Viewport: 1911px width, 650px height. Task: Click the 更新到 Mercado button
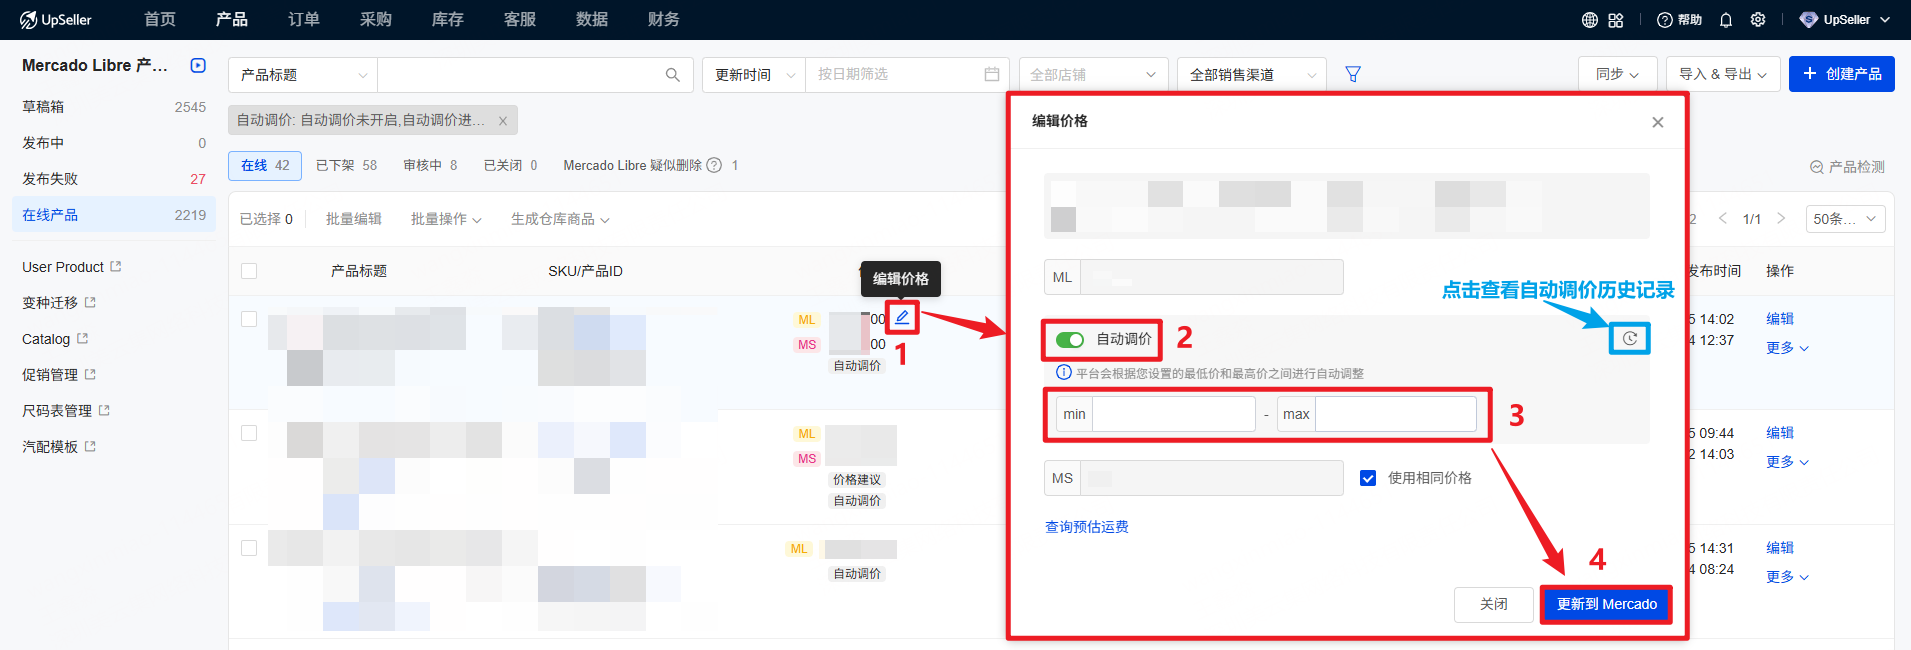click(1606, 604)
